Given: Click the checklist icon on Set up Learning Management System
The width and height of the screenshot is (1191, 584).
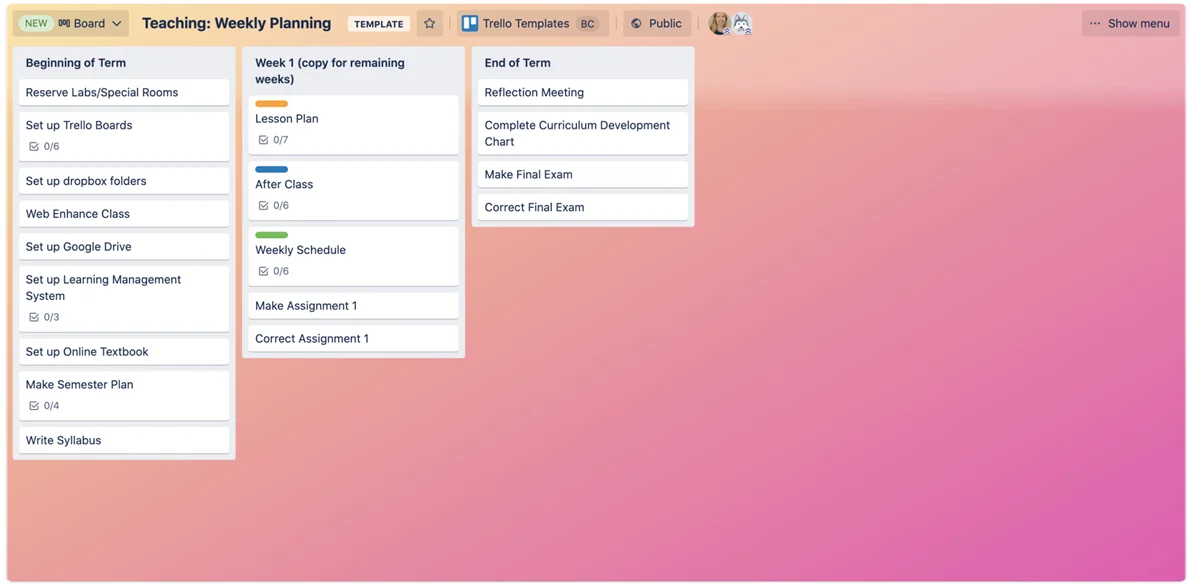Looking at the screenshot, I should (33, 317).
